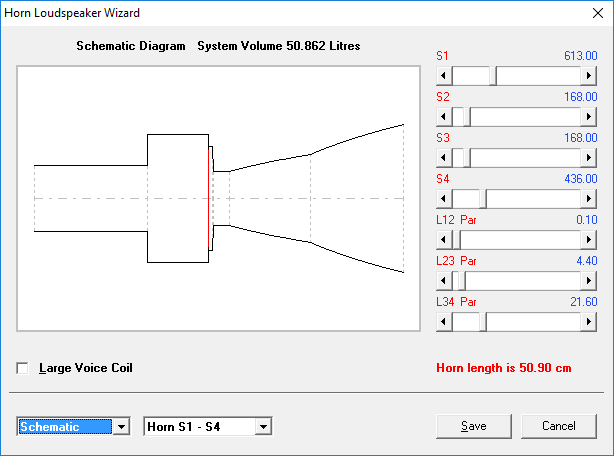Click the S1 slider right arrow
Viewport: 614px width, 456px height.
click(589, 76)
